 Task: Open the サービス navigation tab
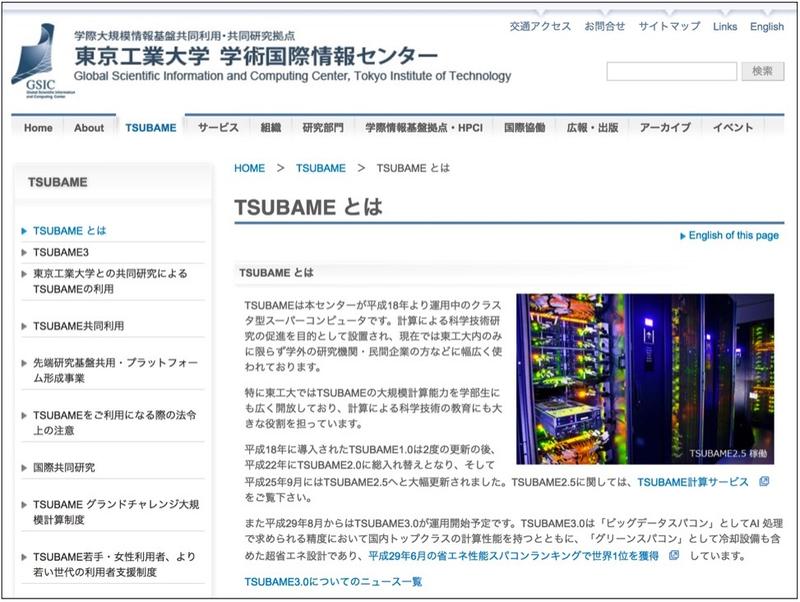218,128
